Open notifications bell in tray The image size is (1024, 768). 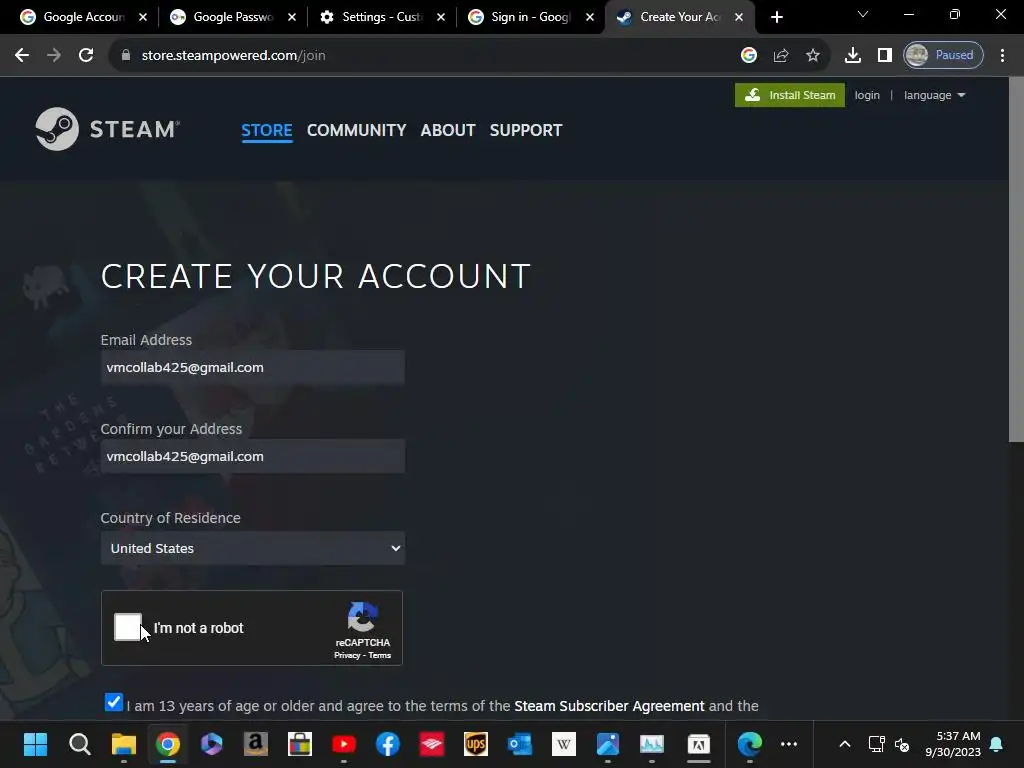[997, 744]
